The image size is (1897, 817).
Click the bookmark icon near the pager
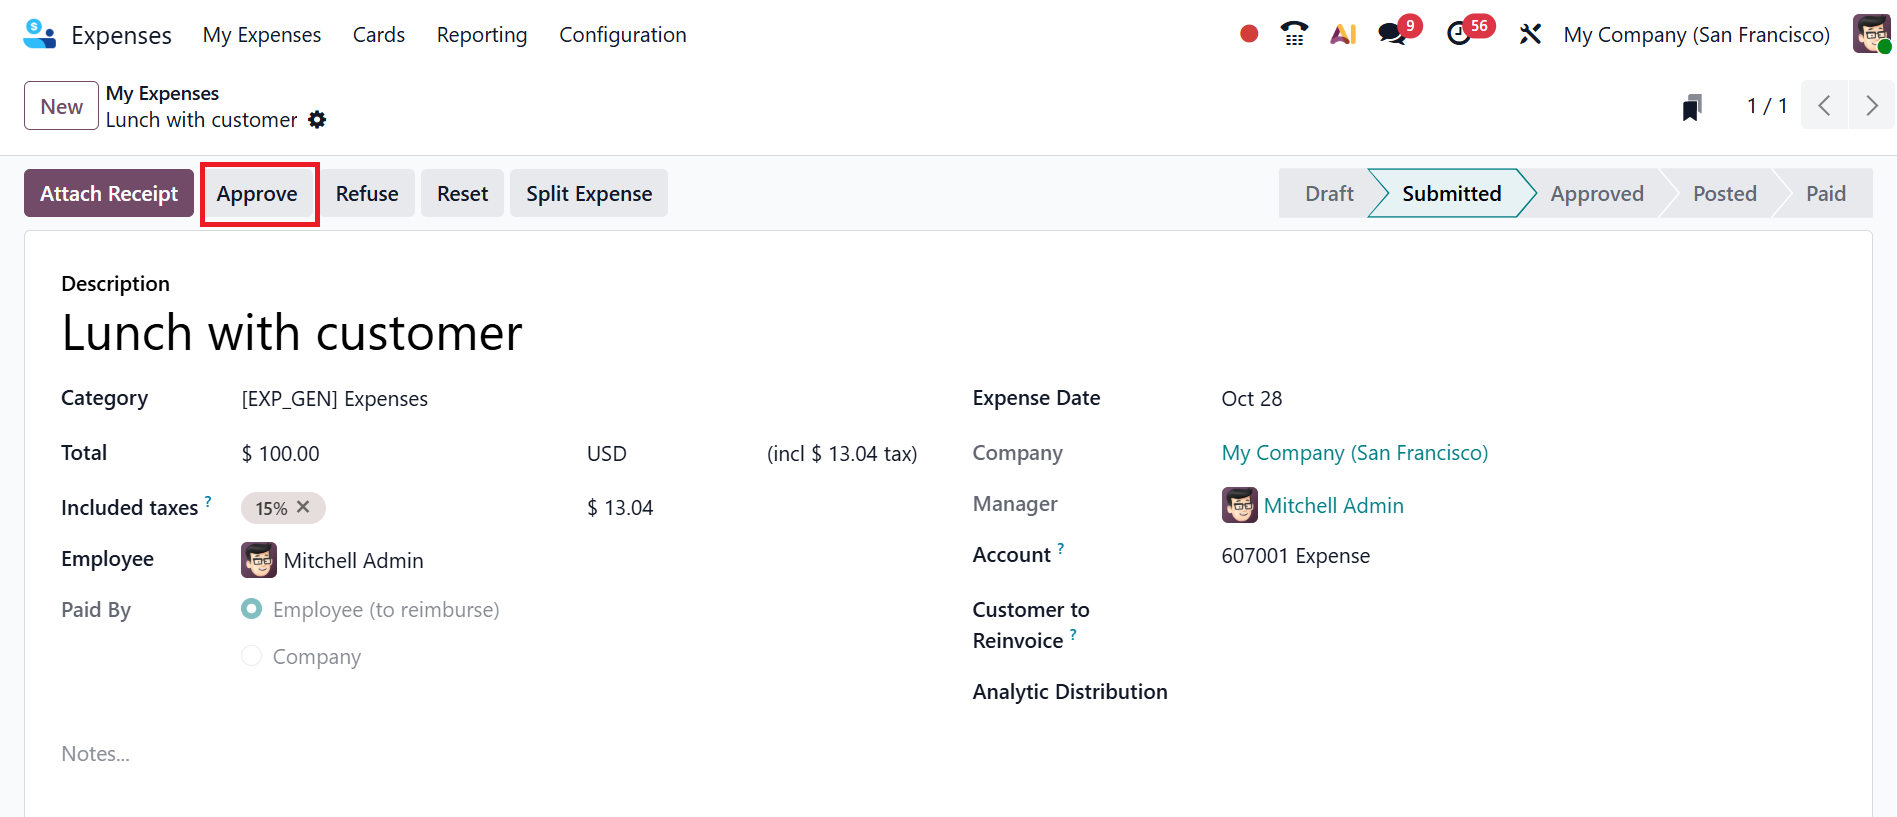point(1691,107)
